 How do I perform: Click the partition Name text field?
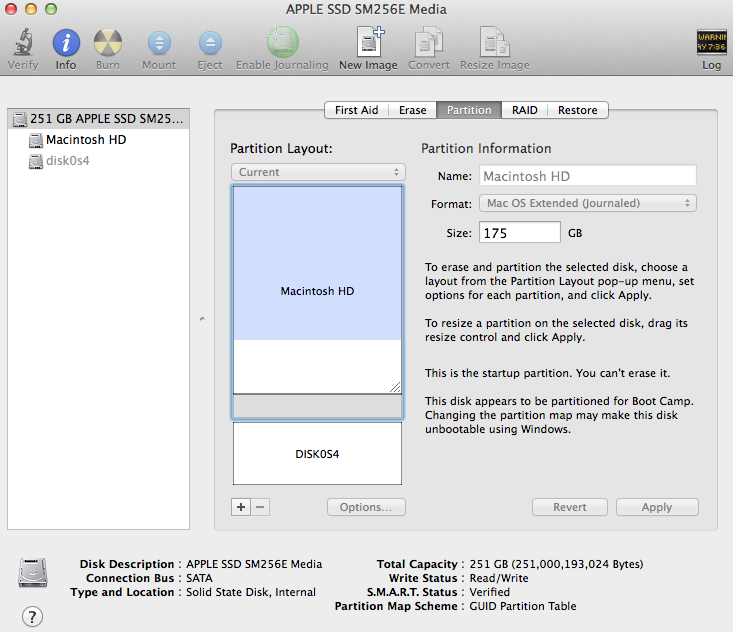[x=588, y=176]
